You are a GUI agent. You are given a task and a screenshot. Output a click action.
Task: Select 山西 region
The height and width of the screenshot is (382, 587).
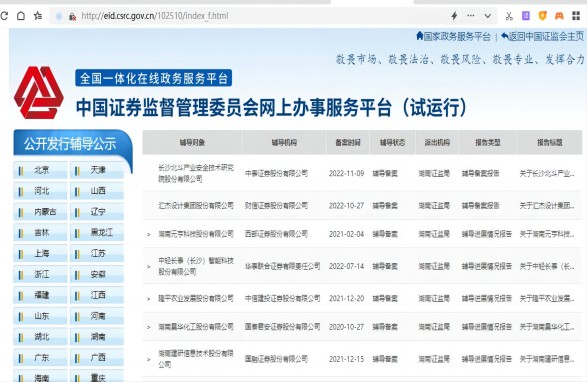point(97,191)
